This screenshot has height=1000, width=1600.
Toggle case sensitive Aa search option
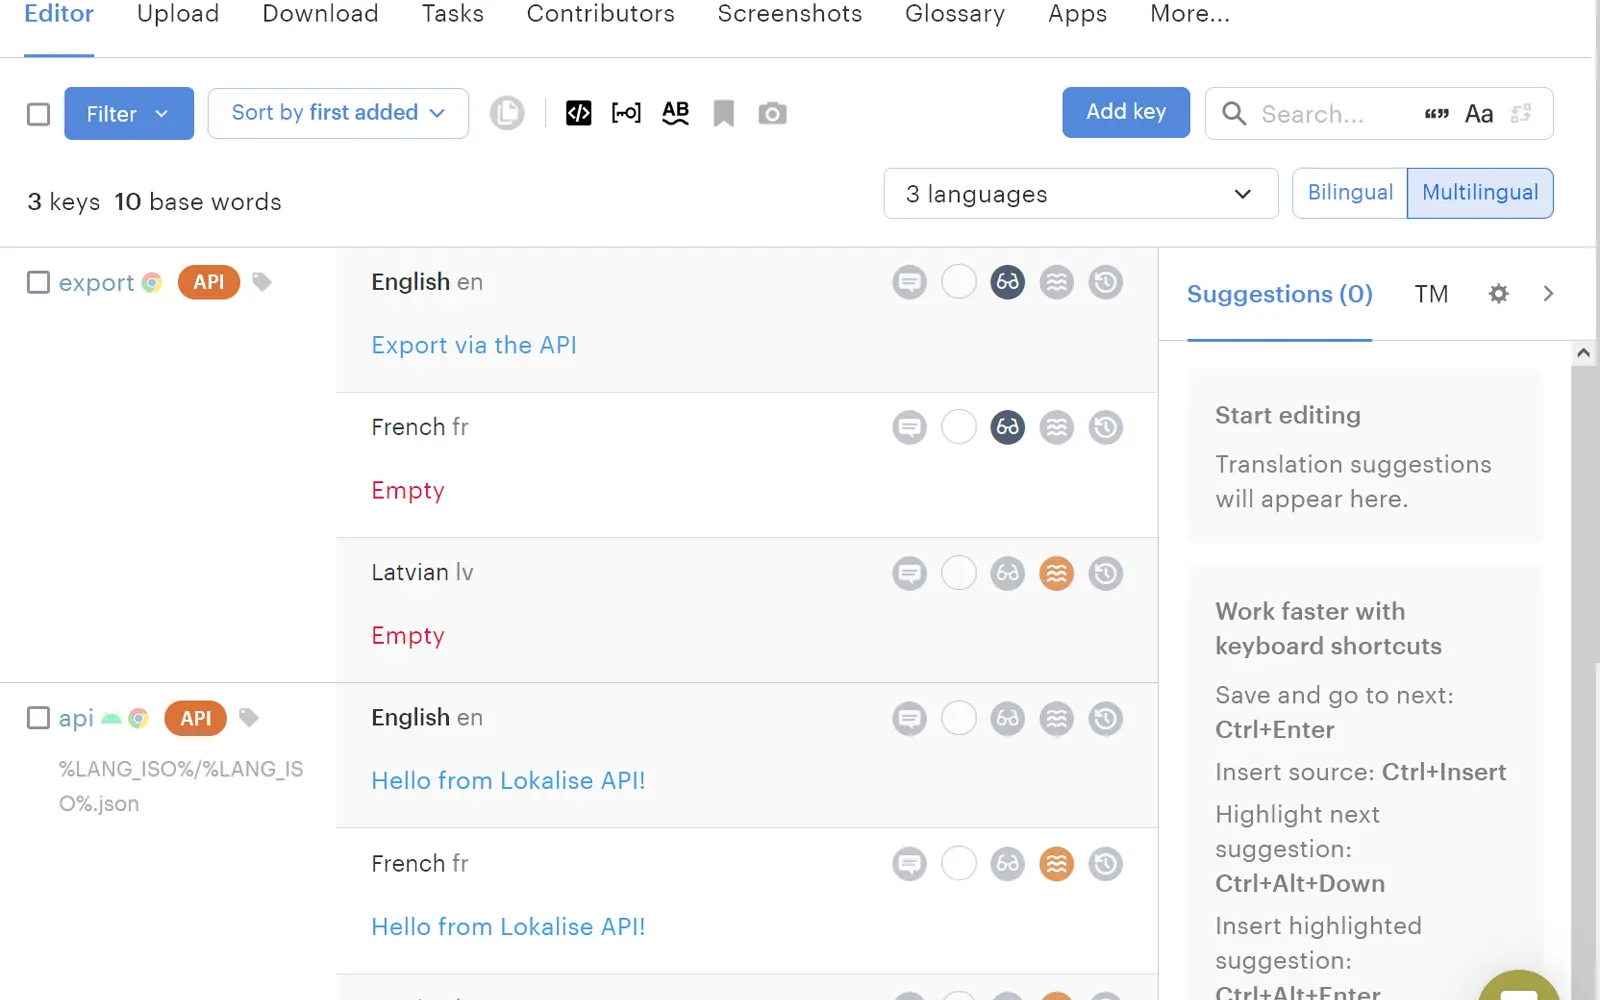point(1479,114)
